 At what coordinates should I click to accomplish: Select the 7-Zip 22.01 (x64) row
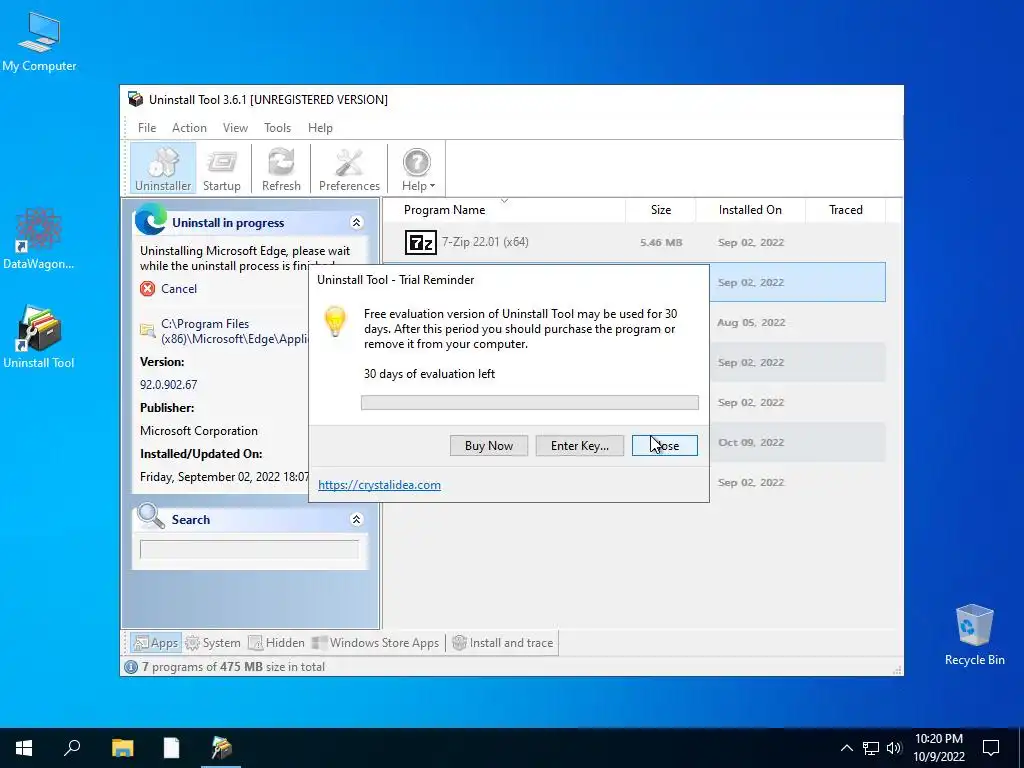(x=633, y=242)
